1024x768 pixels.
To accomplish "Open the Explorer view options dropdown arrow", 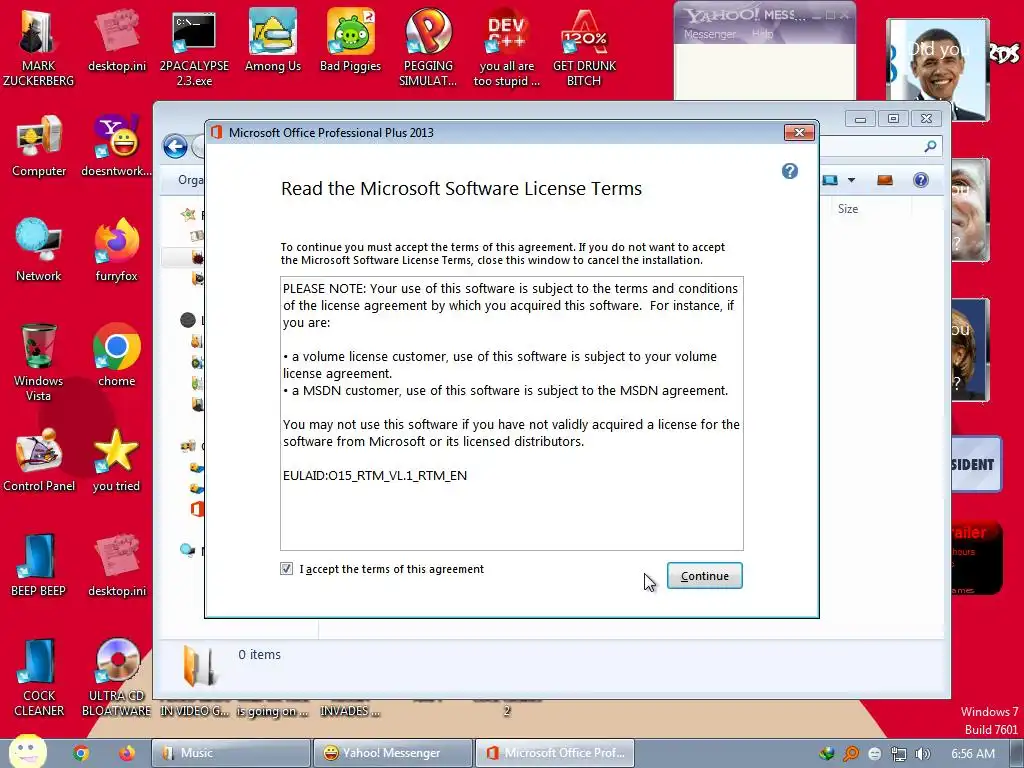I will pos(851,180).
